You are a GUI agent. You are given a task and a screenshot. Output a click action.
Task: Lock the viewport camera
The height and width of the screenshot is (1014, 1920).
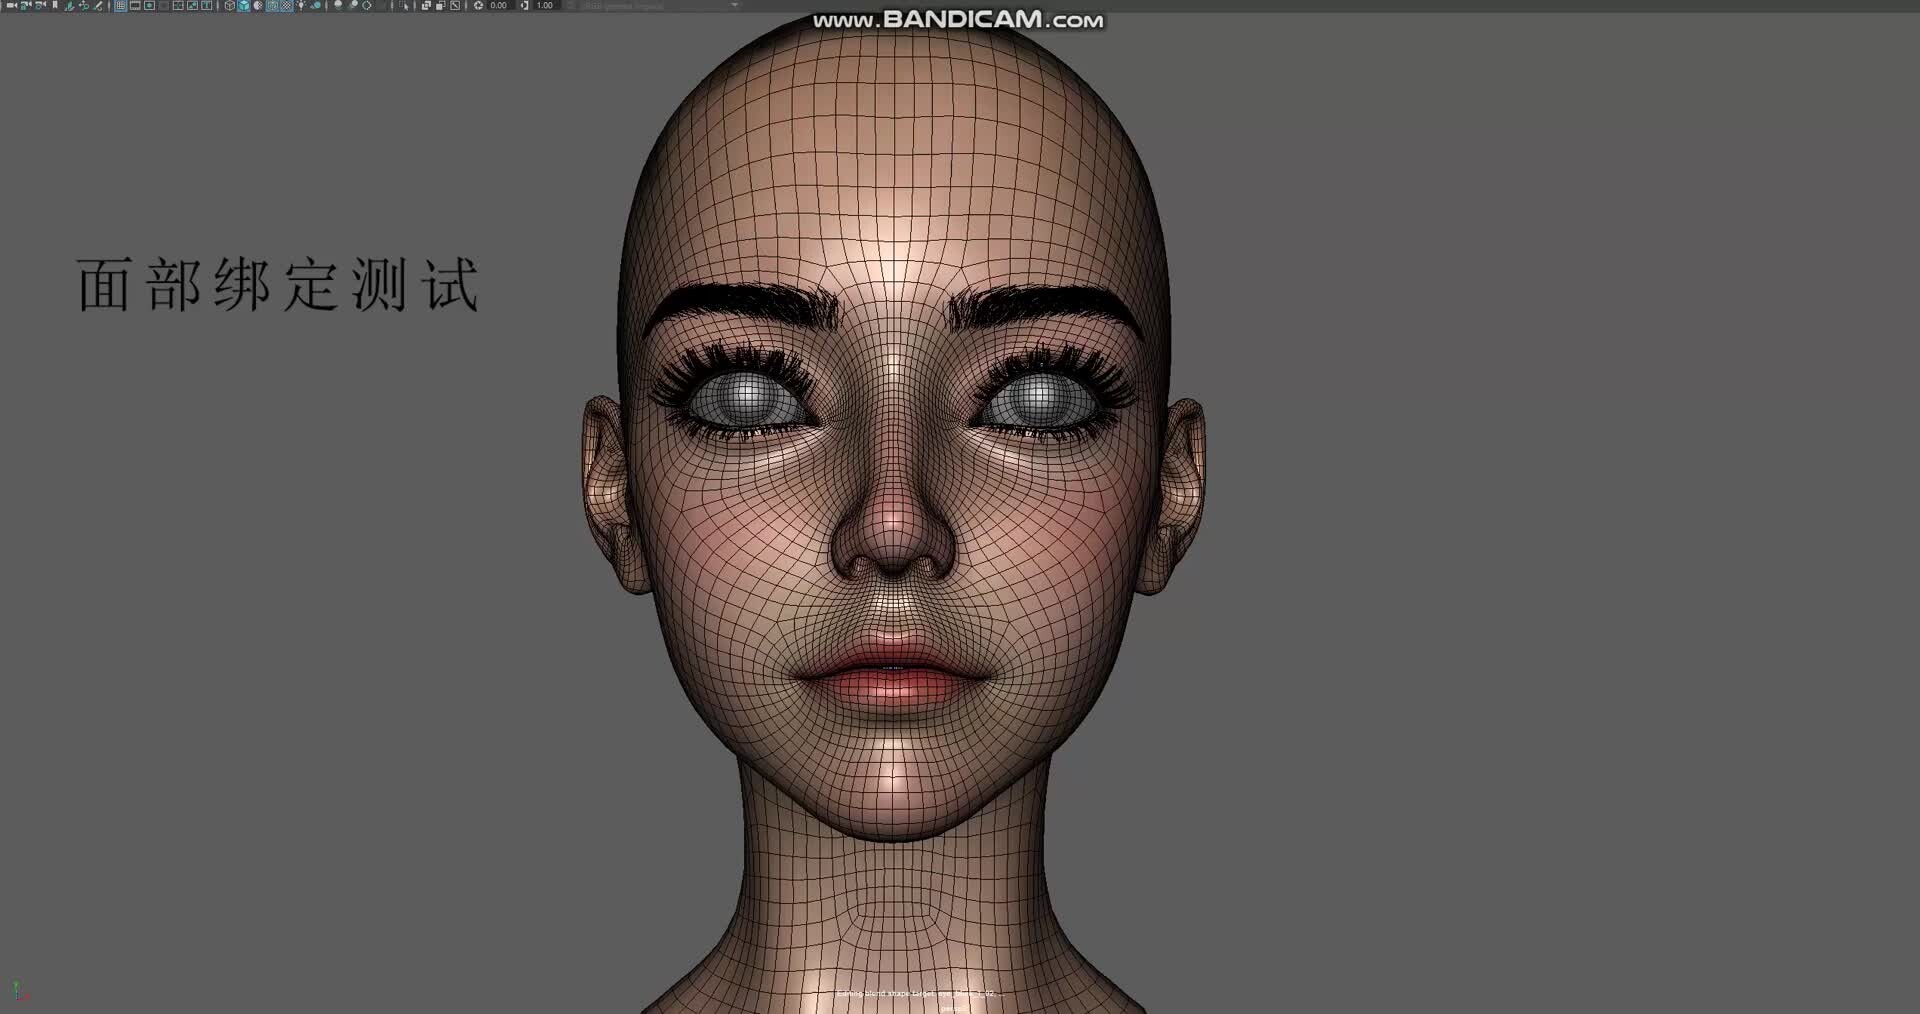25,5
